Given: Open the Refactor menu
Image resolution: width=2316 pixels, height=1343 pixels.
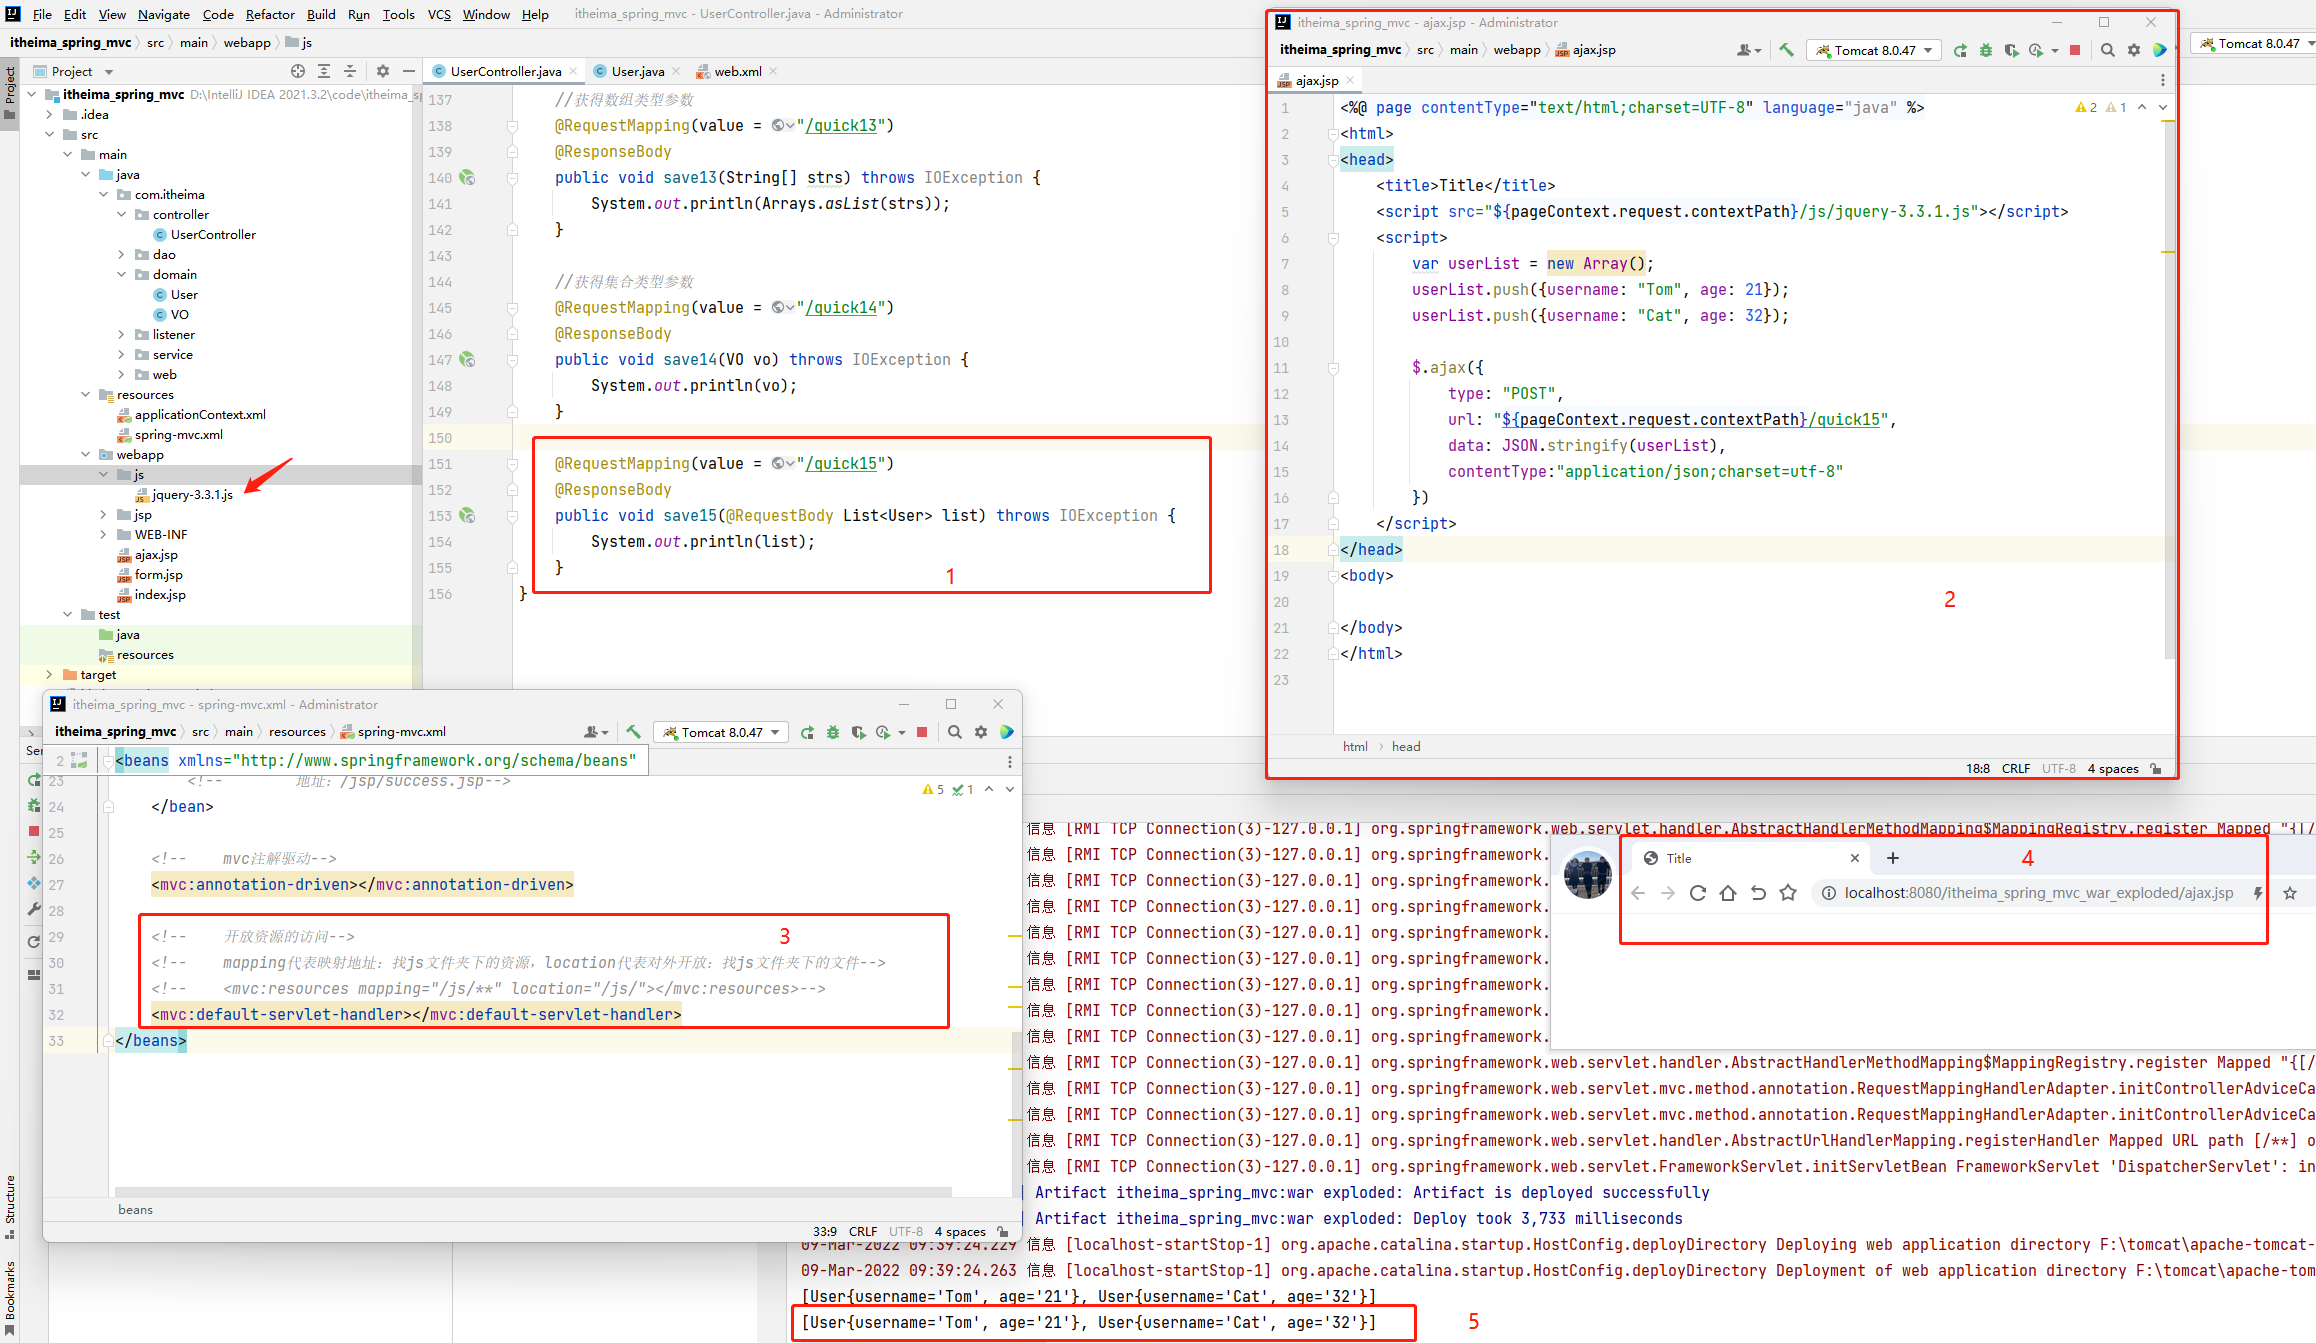Looking at the screenshot, I should (270, 14).
